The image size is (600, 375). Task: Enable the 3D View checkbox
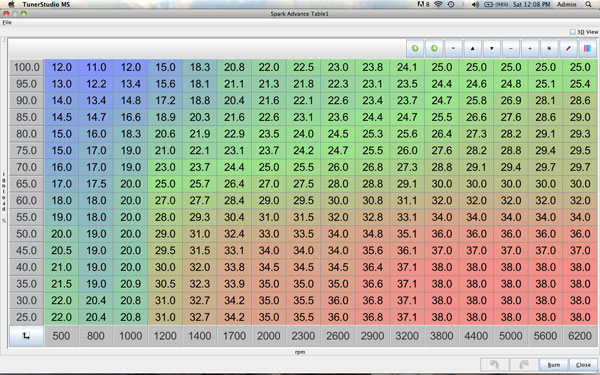(x=573, y=32)
